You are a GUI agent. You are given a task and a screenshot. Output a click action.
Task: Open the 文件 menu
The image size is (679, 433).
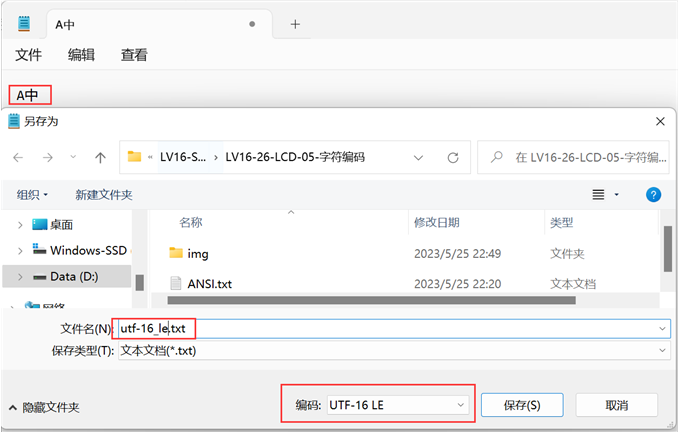28,56
